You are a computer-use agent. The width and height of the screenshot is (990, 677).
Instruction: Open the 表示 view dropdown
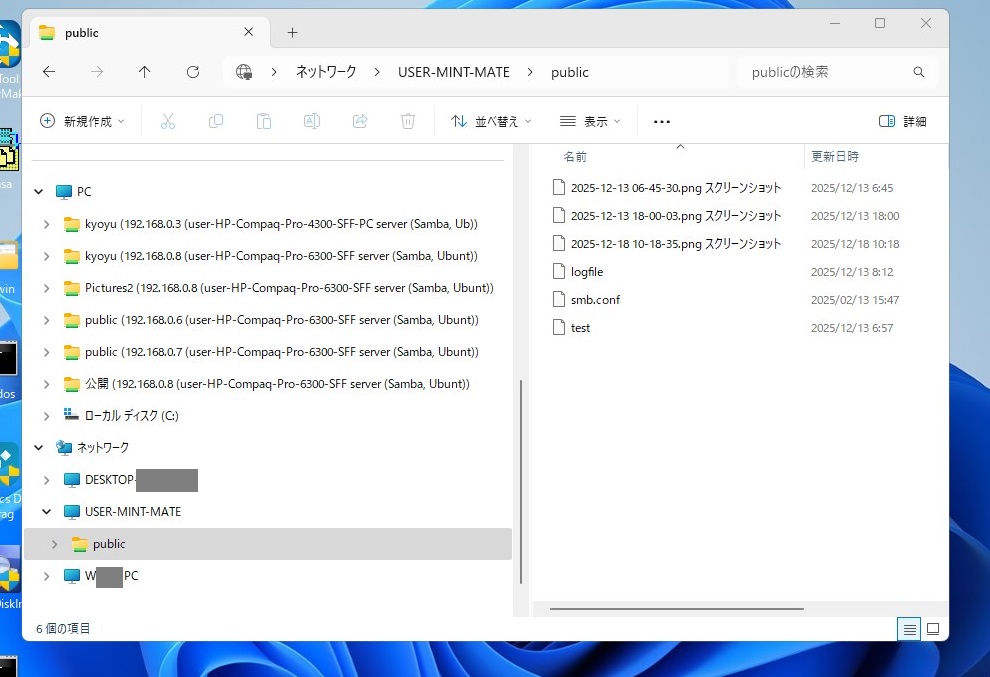[x=590, y=121]
